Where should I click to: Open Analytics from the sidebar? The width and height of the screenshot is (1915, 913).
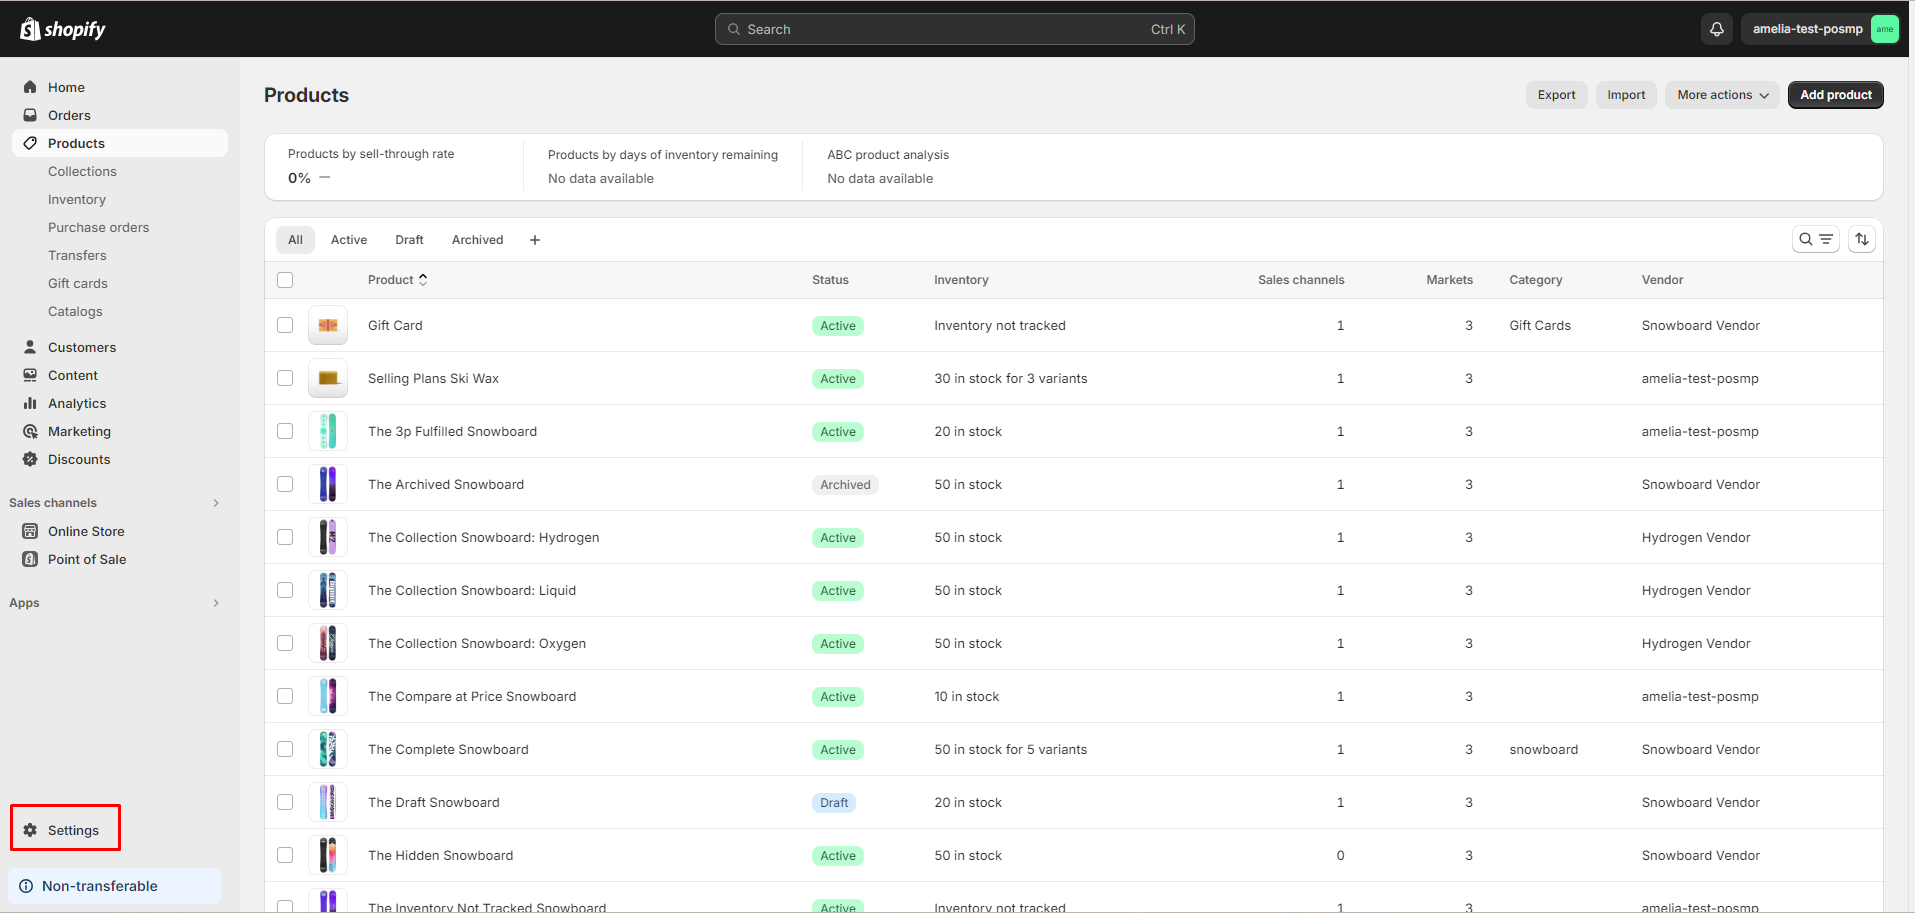pos(30,403)
